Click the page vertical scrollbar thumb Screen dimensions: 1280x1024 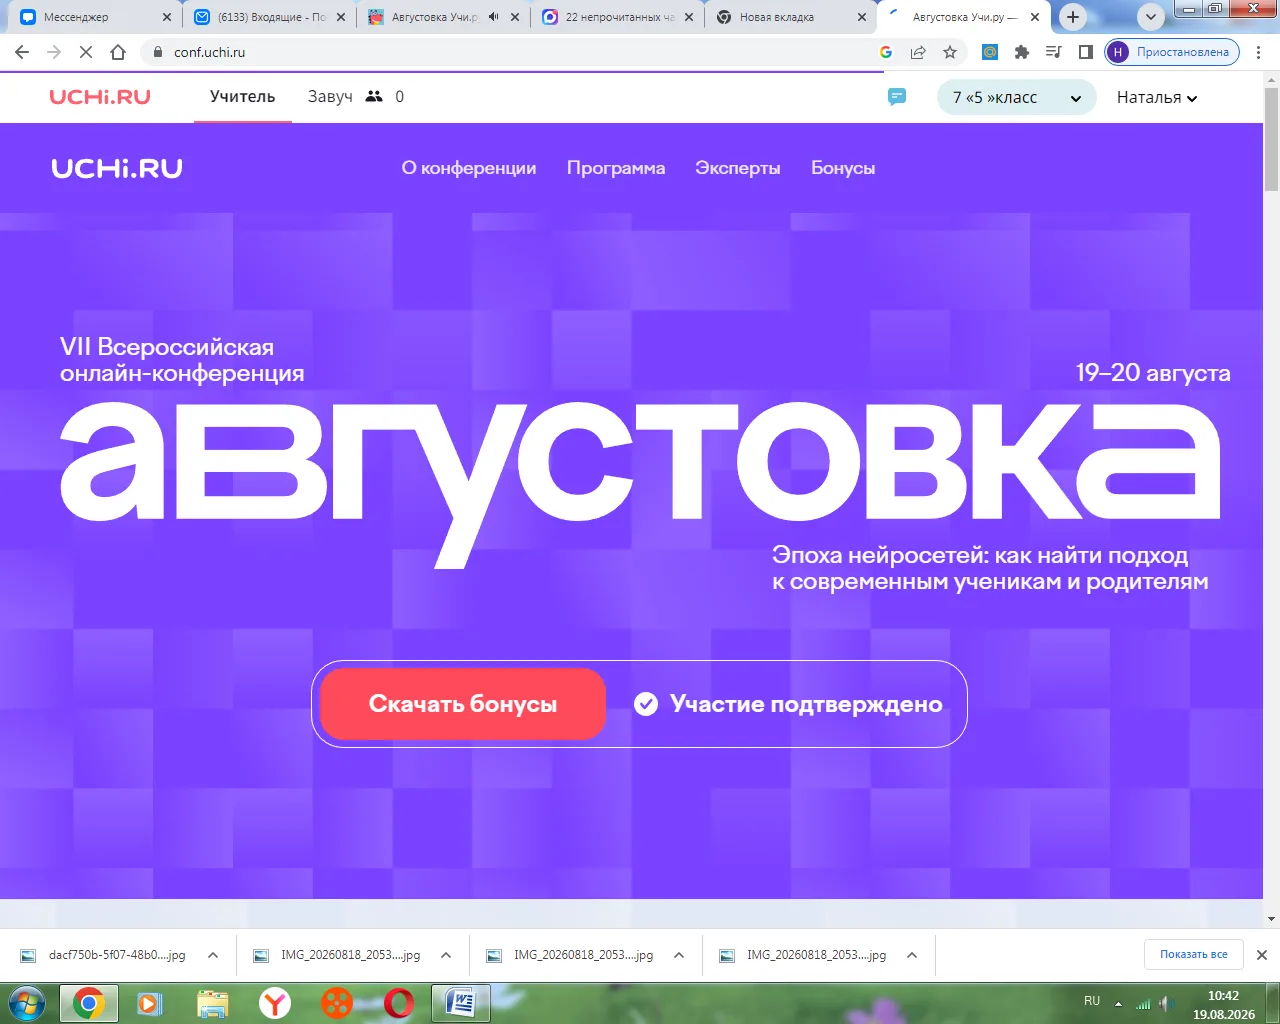[x=1271, y=140]
